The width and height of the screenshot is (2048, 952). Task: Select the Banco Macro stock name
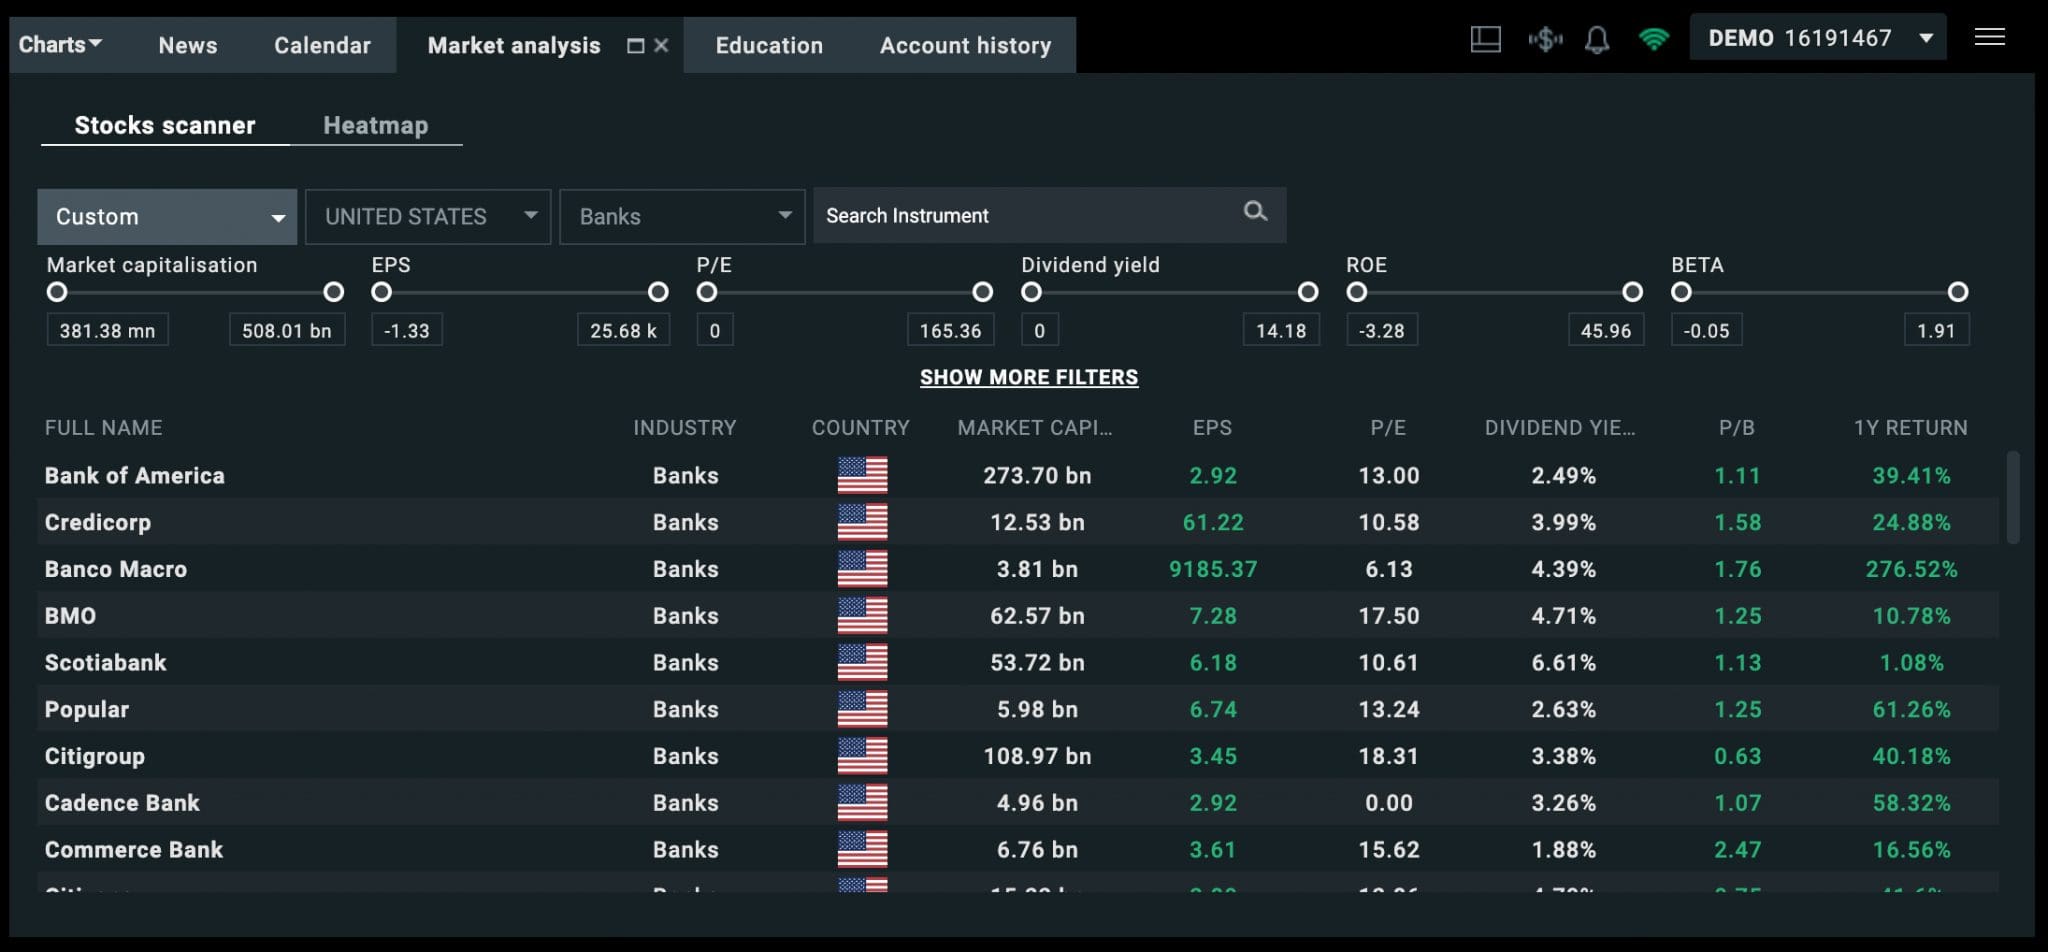click(x=115, y=569)
